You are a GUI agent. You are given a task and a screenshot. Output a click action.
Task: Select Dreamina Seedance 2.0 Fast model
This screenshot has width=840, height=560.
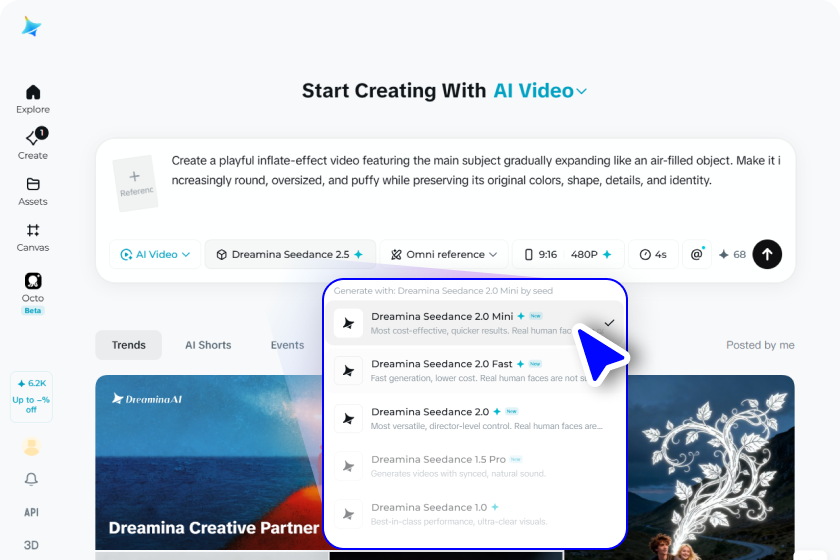(x=475, y=370)
